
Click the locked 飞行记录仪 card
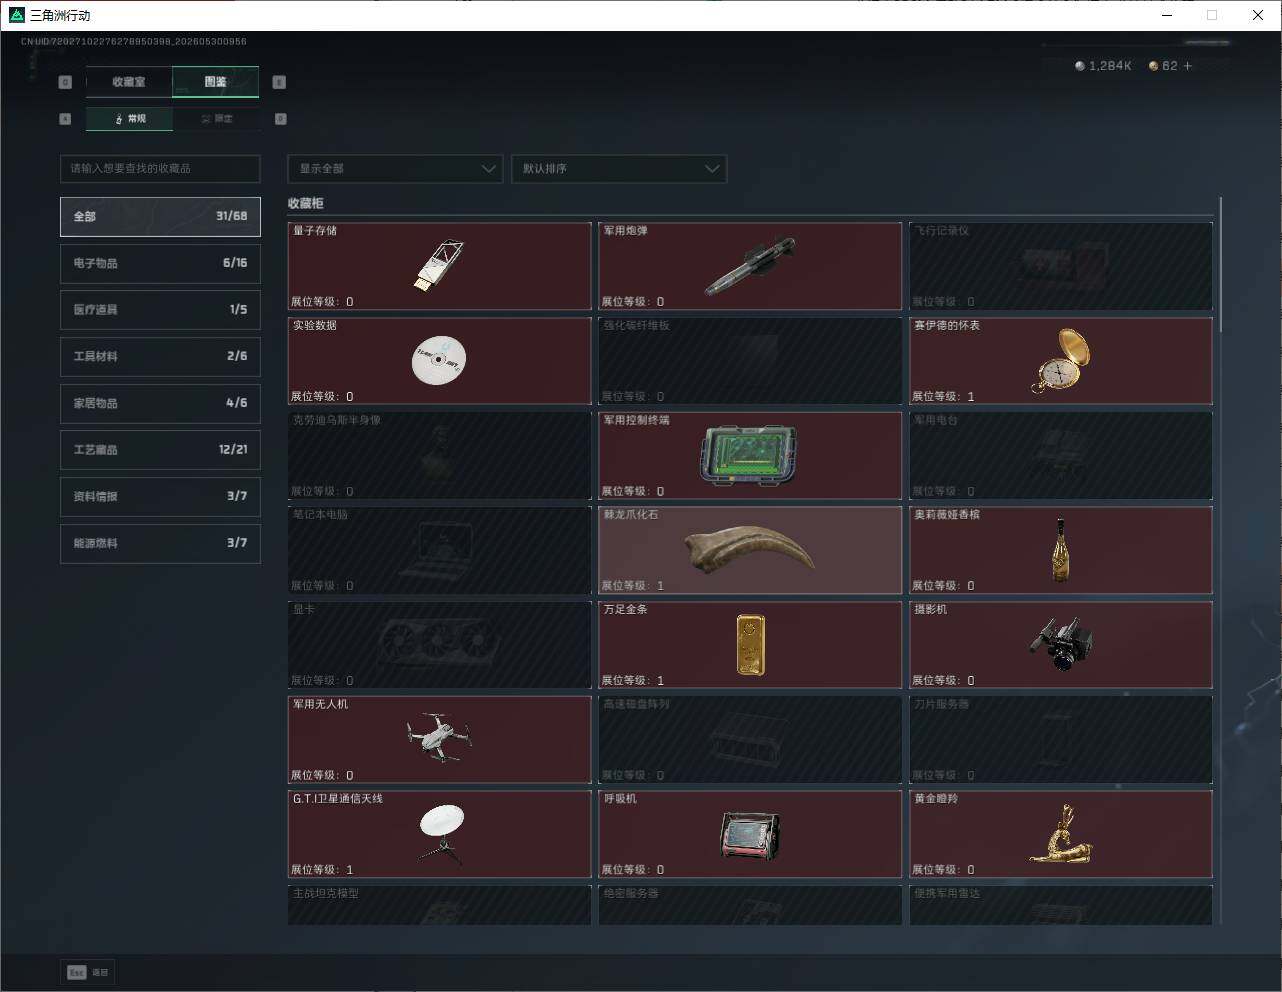[x=1061, y=266]
